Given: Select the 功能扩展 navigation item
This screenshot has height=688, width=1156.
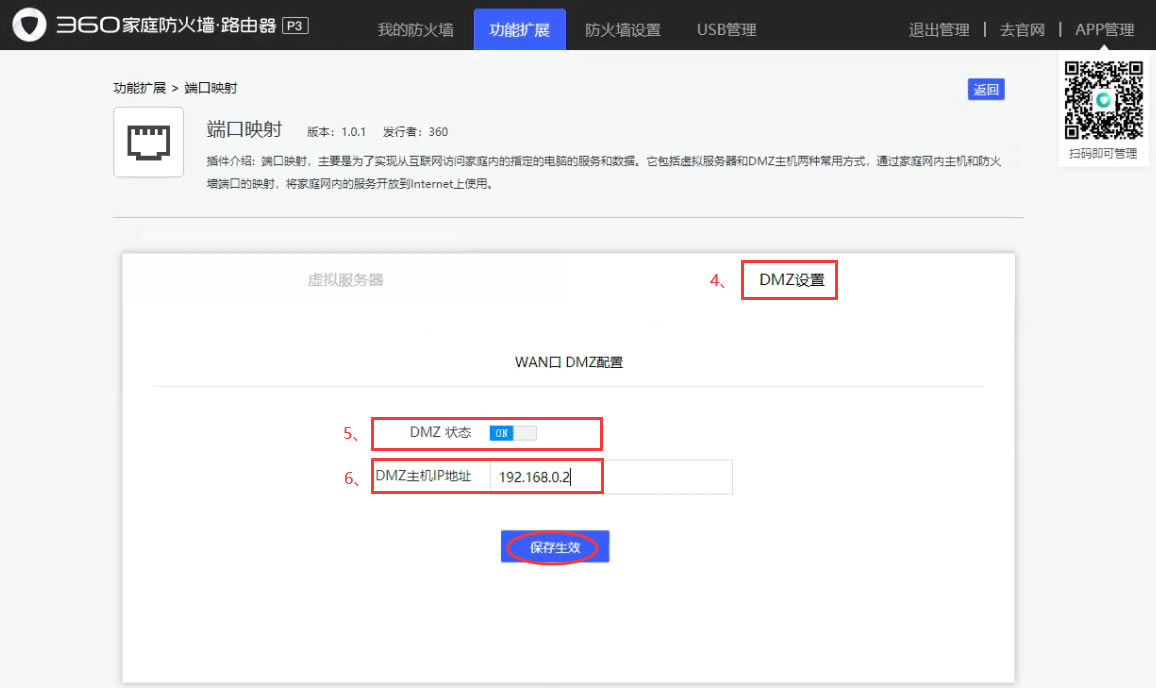Looking at the screenshot, I should click(519, 29).
